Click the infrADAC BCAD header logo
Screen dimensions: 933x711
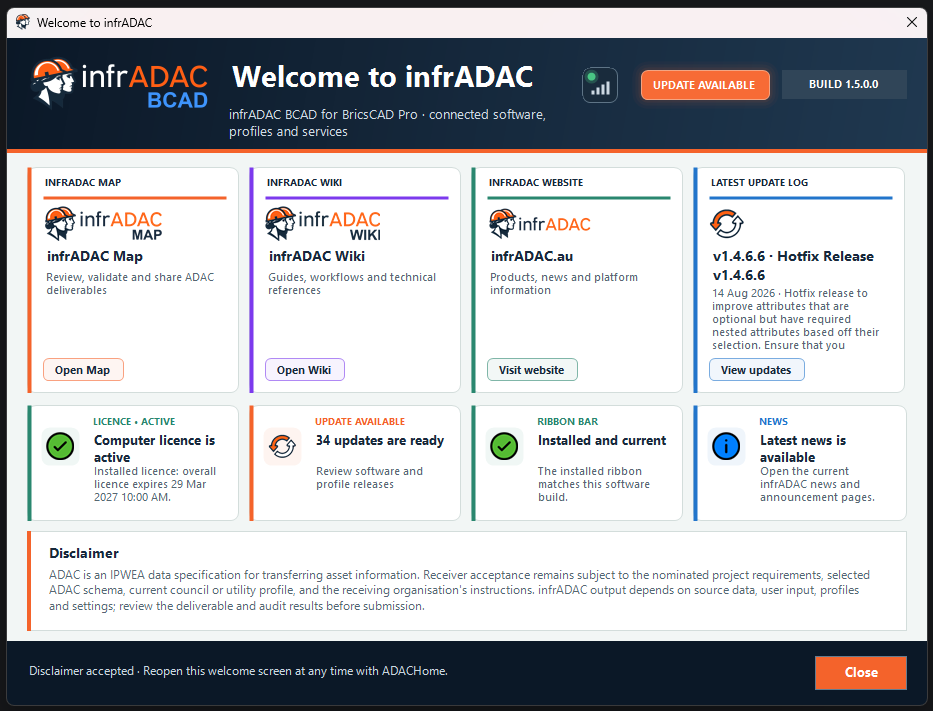click(120, 84)
